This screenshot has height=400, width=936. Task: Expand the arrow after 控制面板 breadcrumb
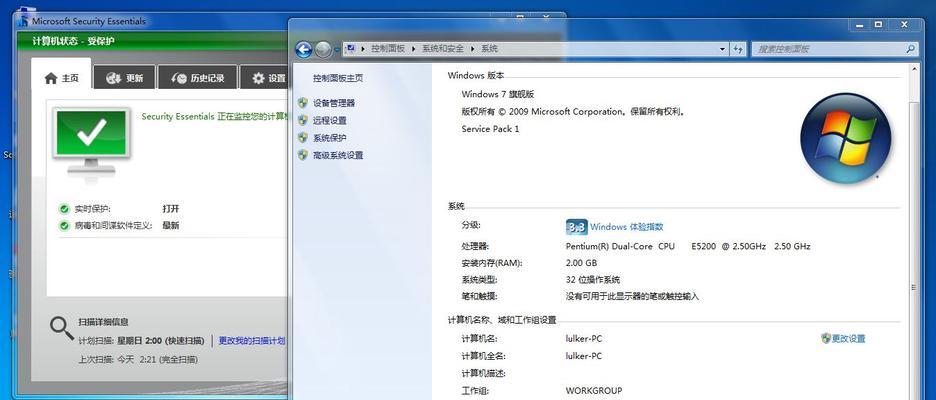414,49
